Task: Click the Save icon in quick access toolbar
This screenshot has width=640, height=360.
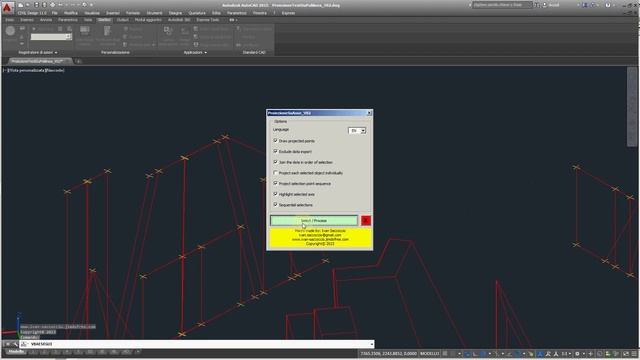Action: coord(36,5)
